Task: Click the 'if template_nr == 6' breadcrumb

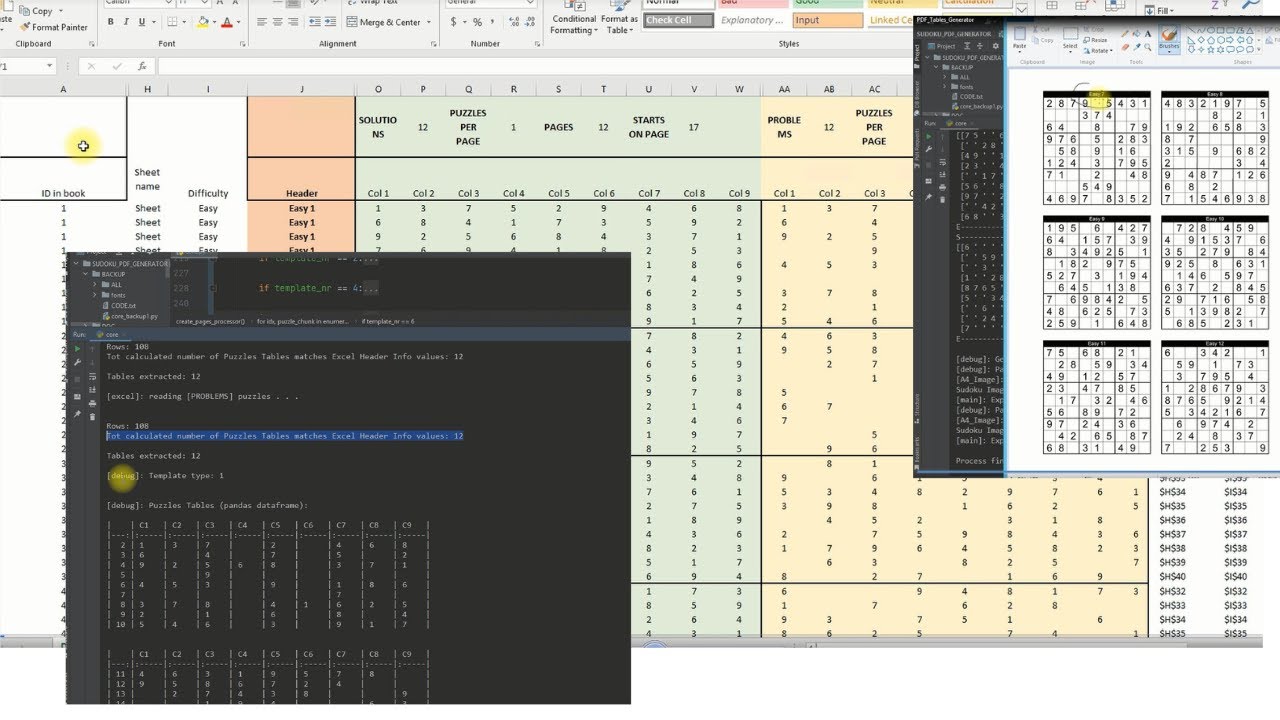Action: 388,322
